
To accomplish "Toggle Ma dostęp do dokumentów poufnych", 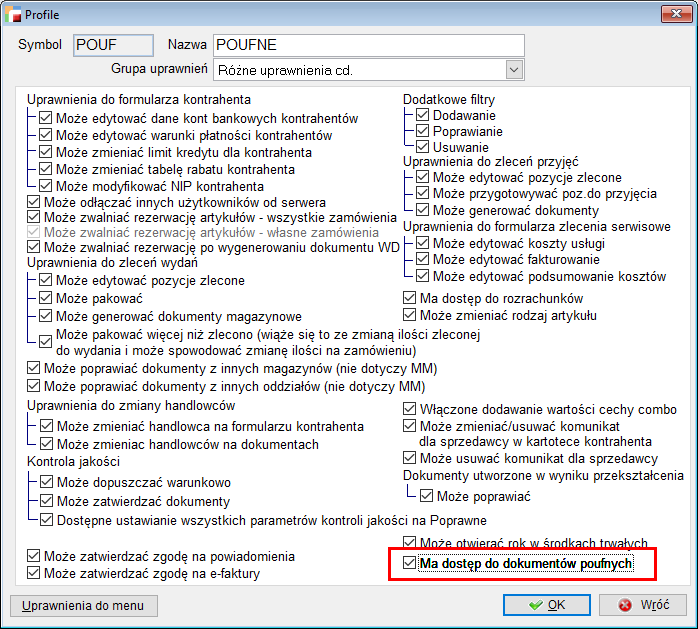I will tap(409, 564).
